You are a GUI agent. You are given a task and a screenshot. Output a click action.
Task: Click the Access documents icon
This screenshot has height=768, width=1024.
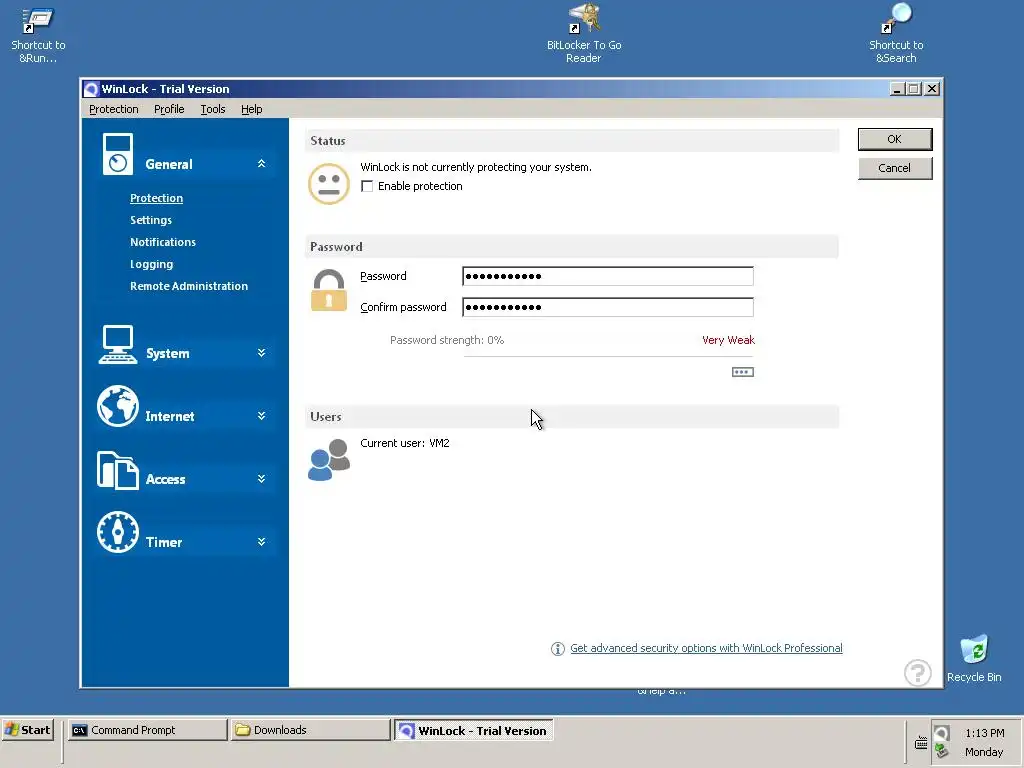(x=118, y=470)
